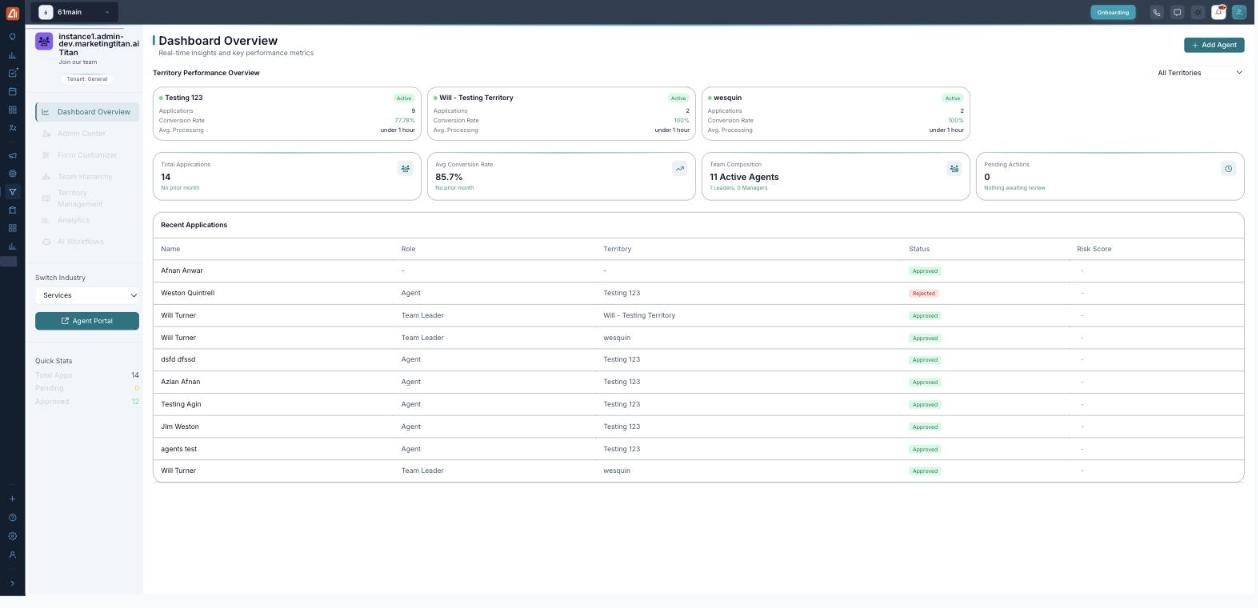Click the 11 Active Agents value
This screenshot has width=1258, height=608.
[x=744, y=177]
